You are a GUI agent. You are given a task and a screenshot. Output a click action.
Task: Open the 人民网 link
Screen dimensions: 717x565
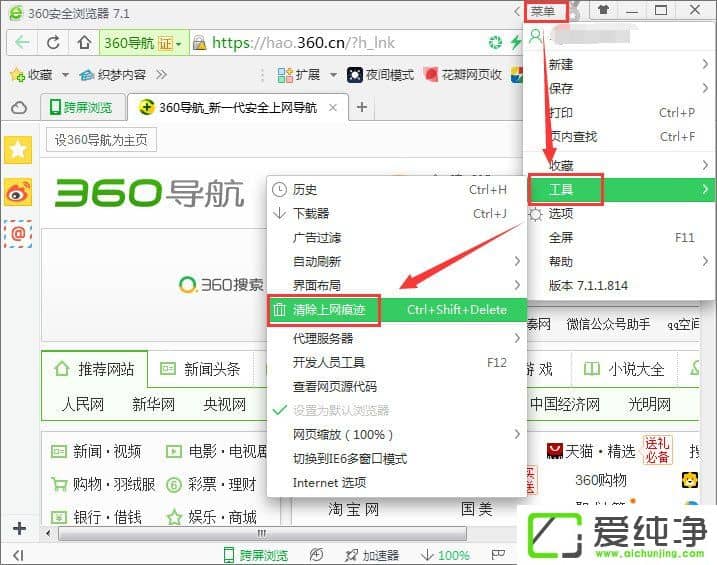pos(82,405)
